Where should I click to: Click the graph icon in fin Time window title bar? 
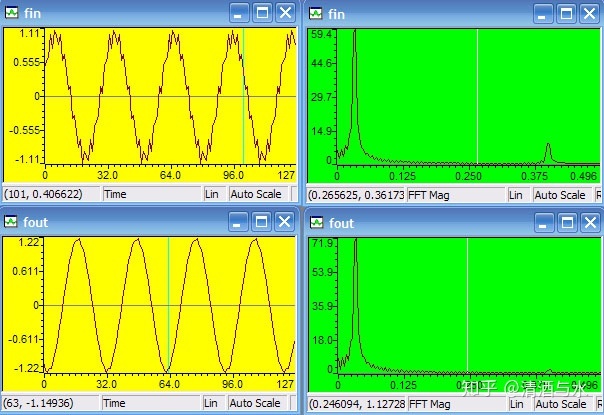point(12,13)
